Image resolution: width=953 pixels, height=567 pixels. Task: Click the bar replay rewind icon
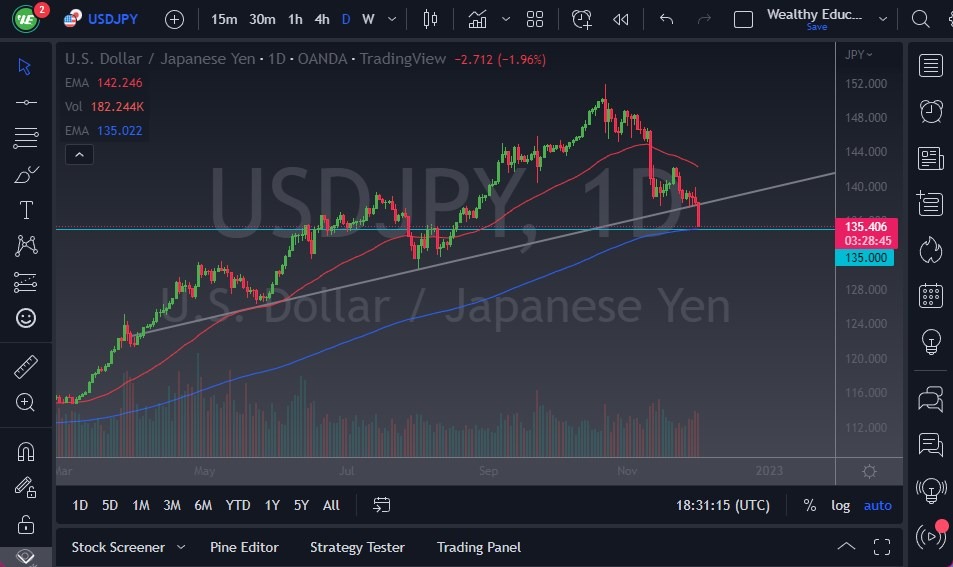coord(621,19)
